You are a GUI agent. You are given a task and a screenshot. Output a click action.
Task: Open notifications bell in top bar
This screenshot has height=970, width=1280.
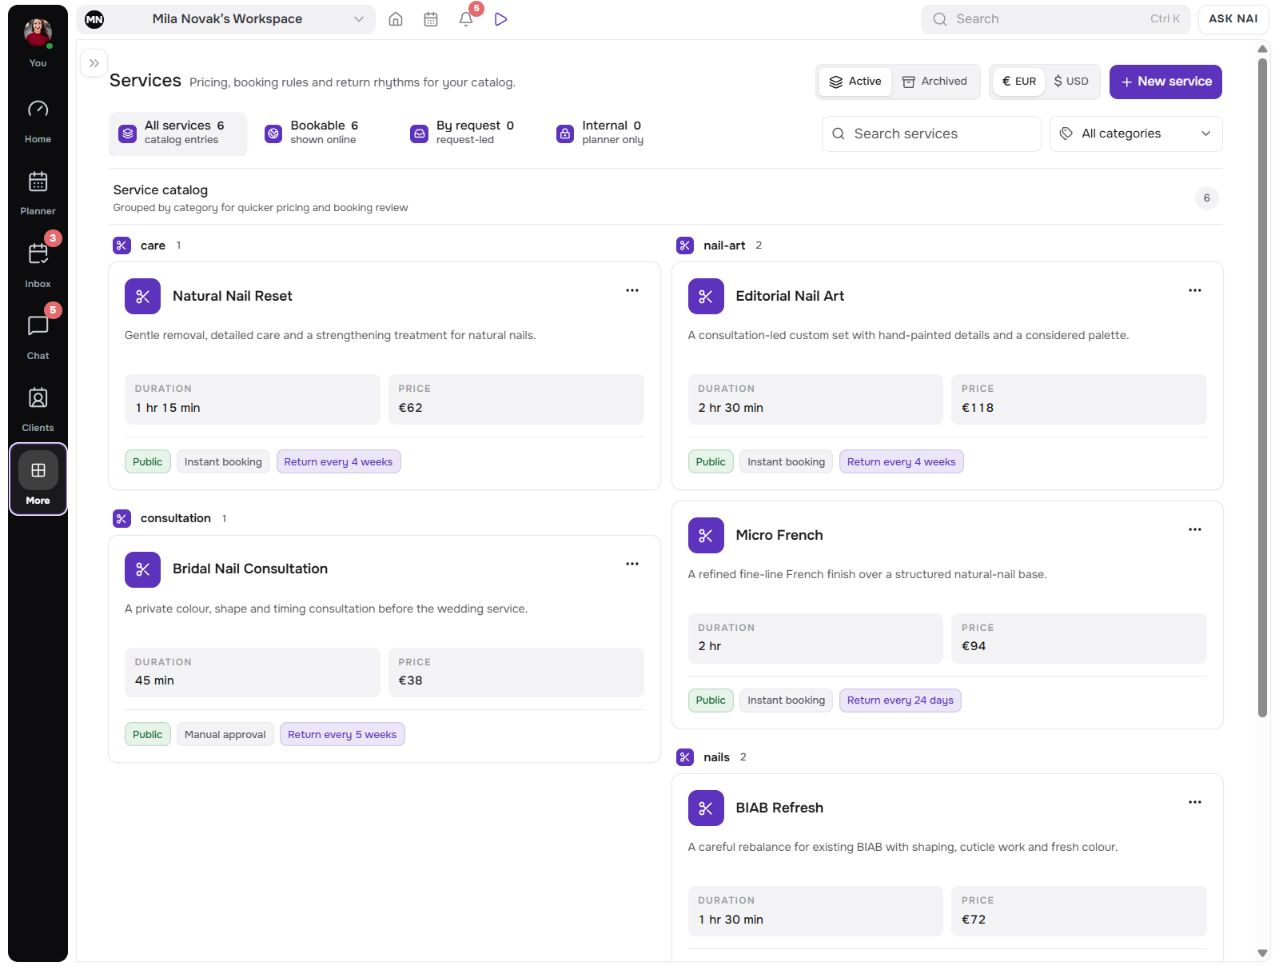coord(466,19)
